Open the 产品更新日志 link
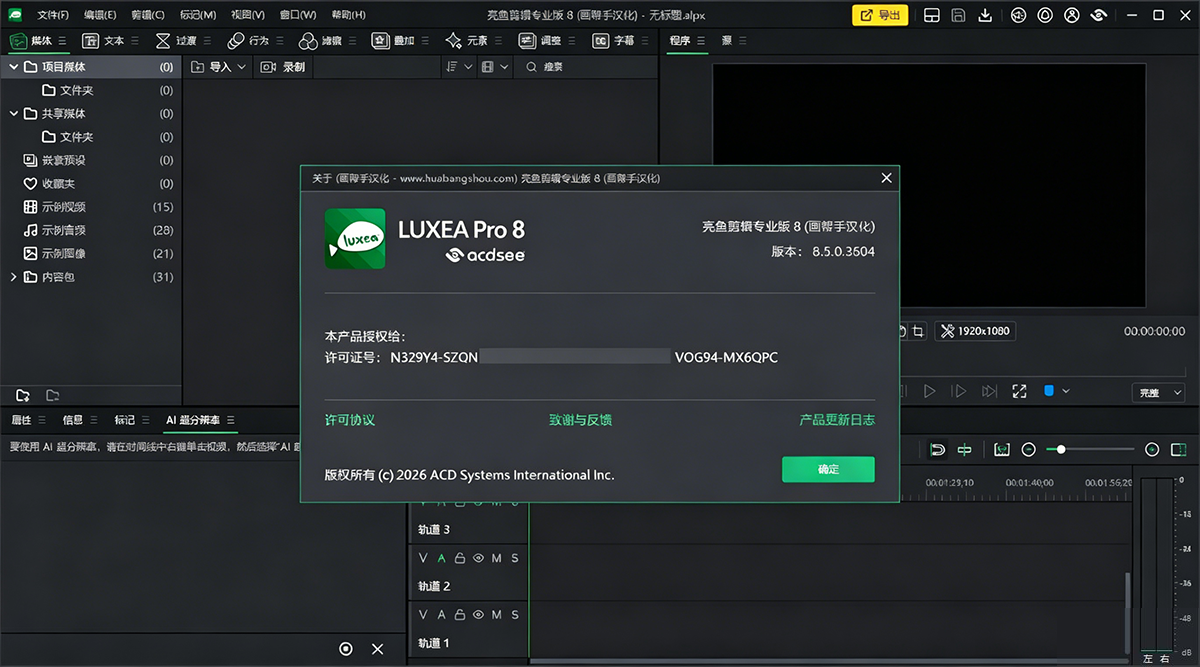This screenshot has width=1200, height=667. pos(837,420)
